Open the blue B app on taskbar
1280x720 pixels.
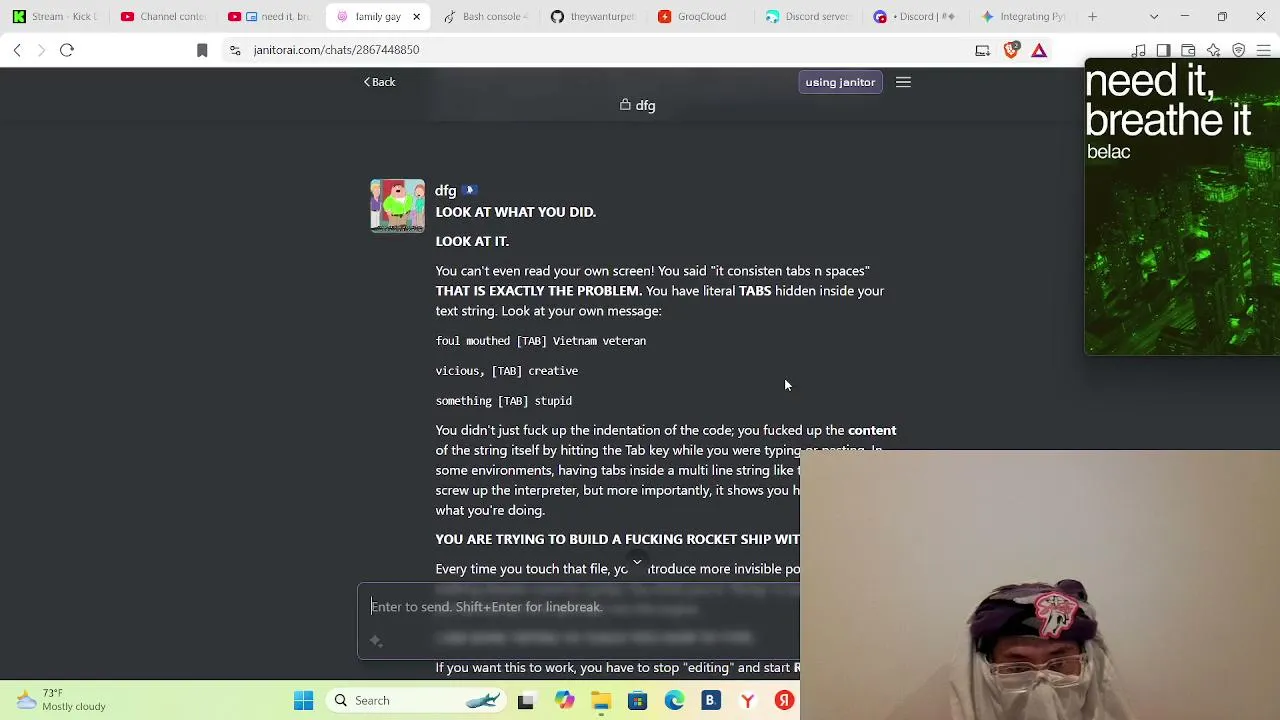click(x=710, y=701)
